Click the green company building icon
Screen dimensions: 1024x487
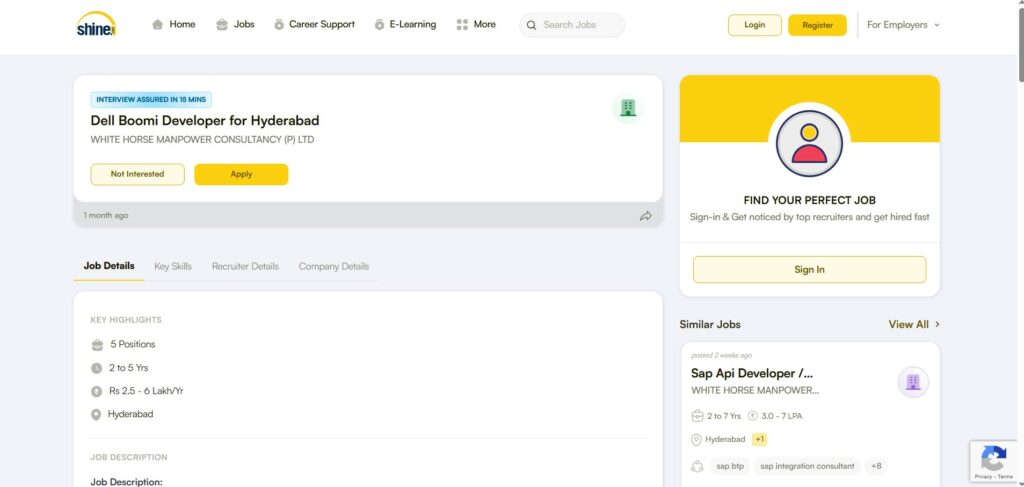click(627, 108)
